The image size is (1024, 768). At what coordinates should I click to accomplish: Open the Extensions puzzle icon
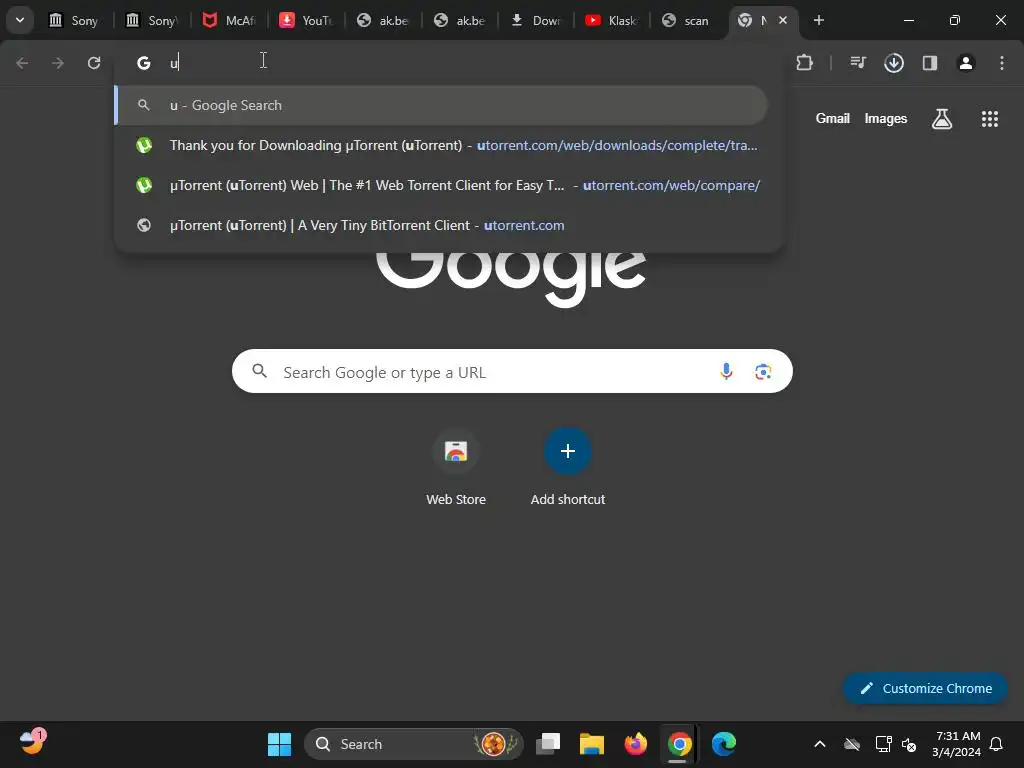coord(805,63)
